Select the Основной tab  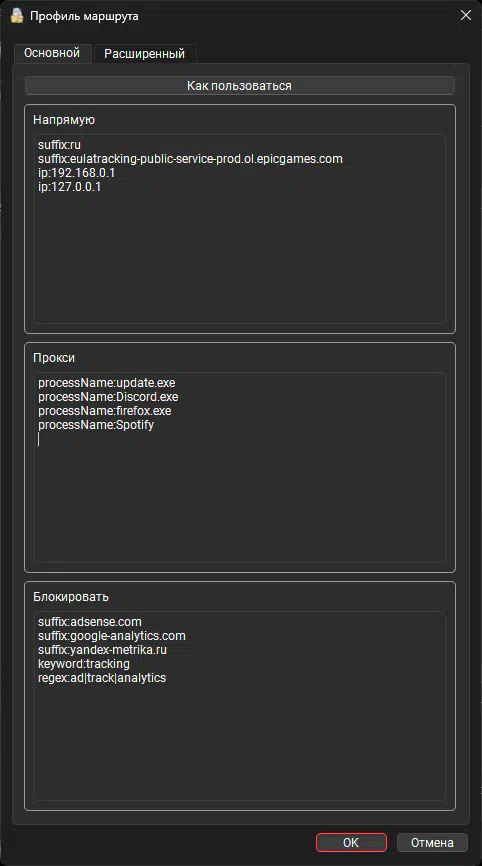point(52,53)
